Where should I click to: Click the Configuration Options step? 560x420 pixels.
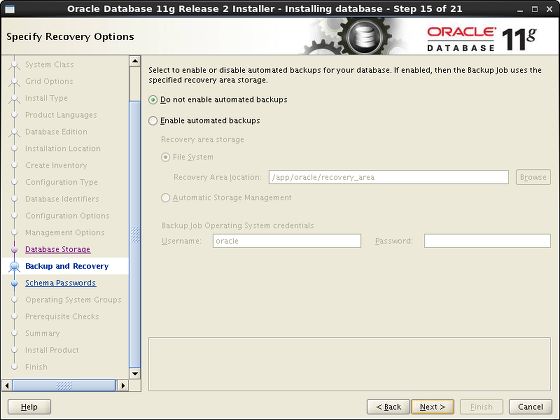[67, 216]
